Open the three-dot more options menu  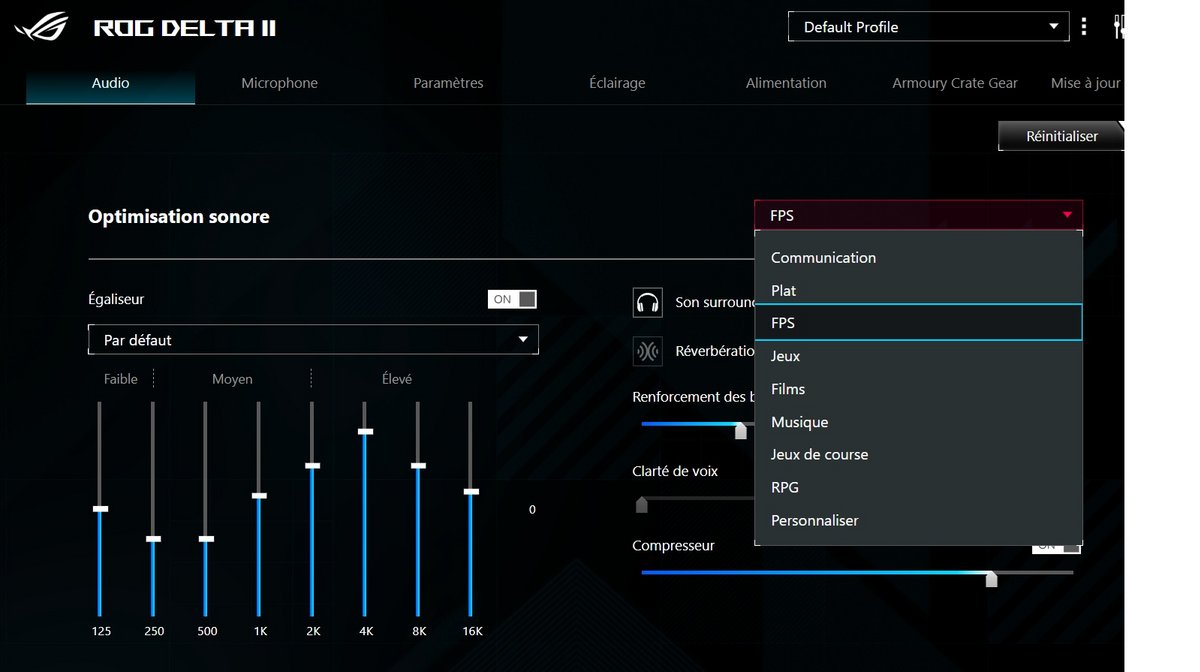tap(1084, 27)
